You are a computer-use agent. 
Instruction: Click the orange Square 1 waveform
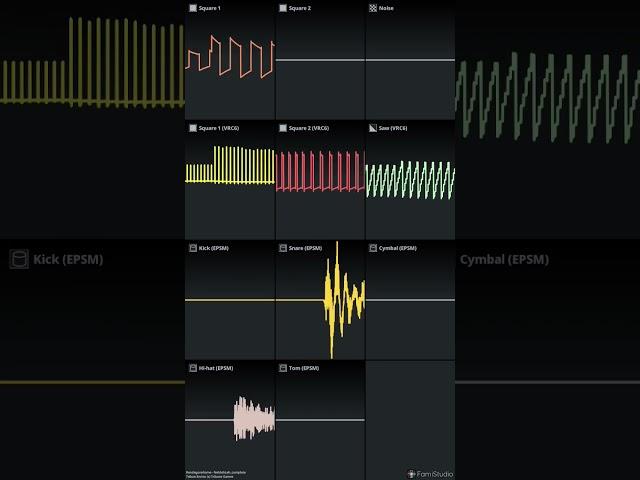(230, 57)
